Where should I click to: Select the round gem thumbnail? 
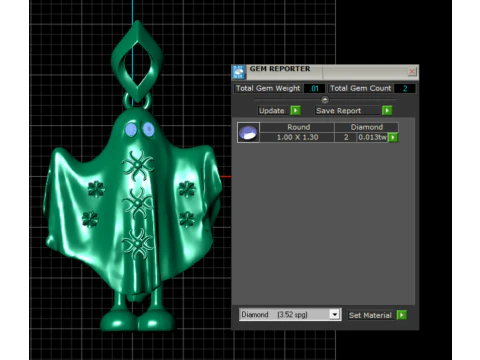pos(248,132)
